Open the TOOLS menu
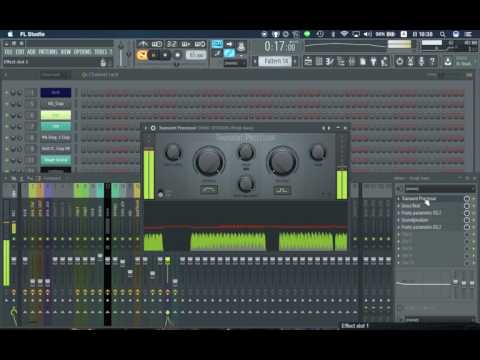 100,52
